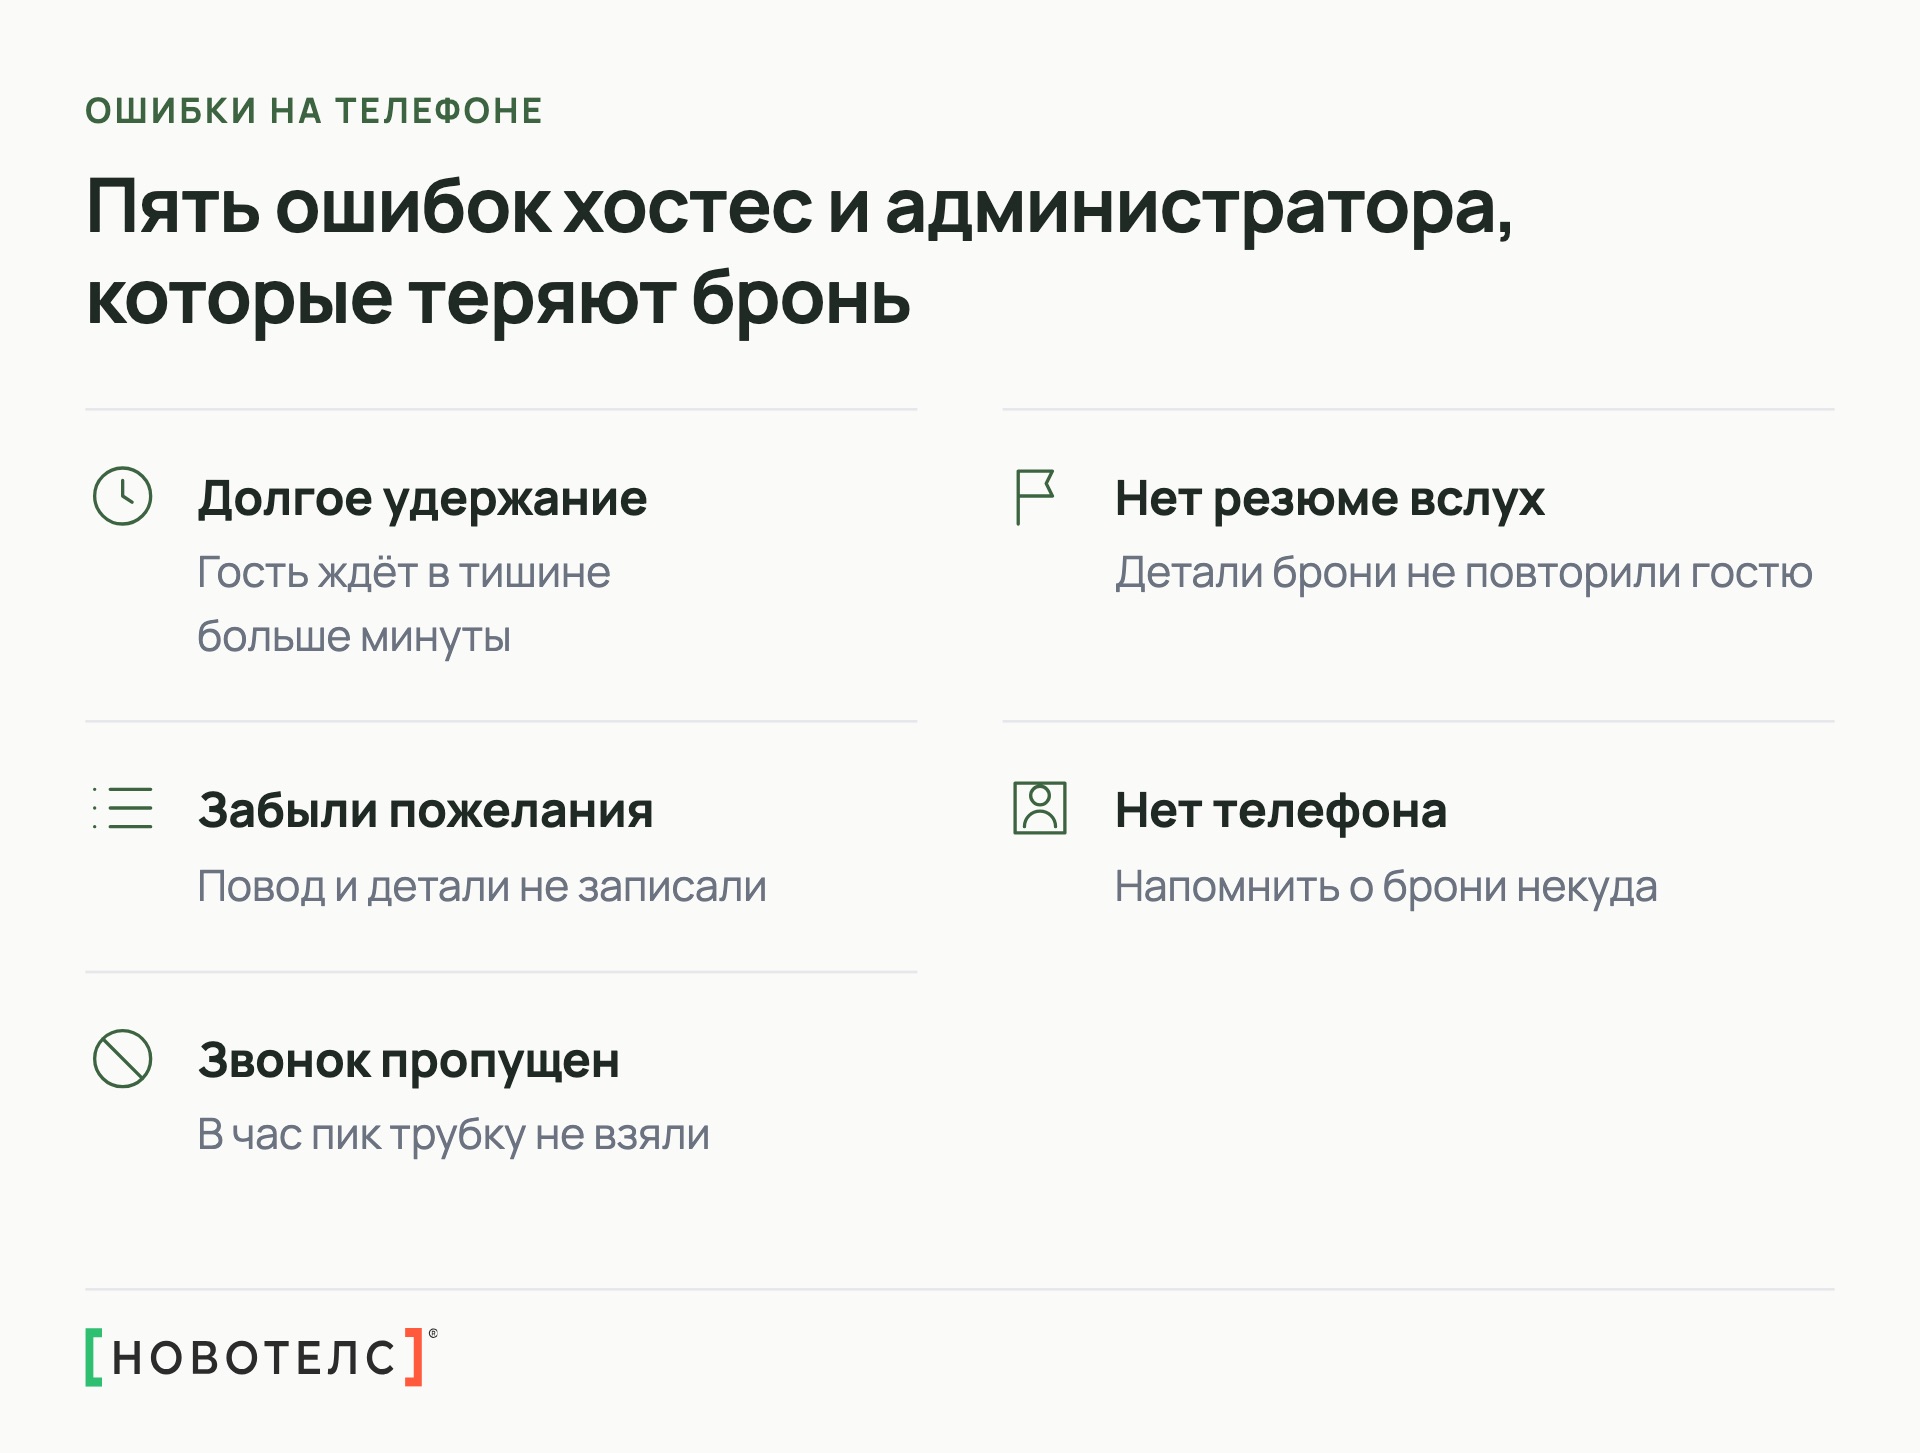Click the contact portrait icon beside Нет телефона

tap(1040, 808)
